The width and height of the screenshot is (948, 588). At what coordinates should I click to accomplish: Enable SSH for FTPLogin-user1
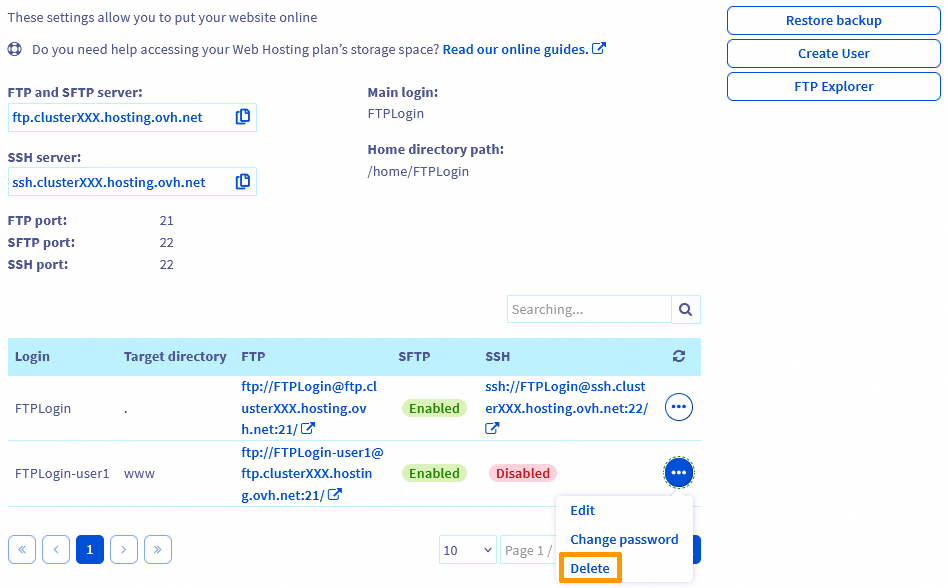(x=522, y=472)
